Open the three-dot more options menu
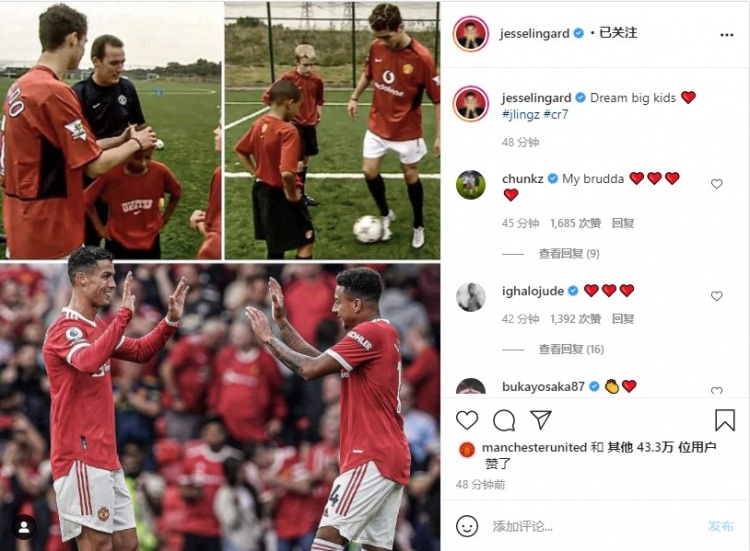This screenshot has width=750, height=551. (x=727, y=35)
